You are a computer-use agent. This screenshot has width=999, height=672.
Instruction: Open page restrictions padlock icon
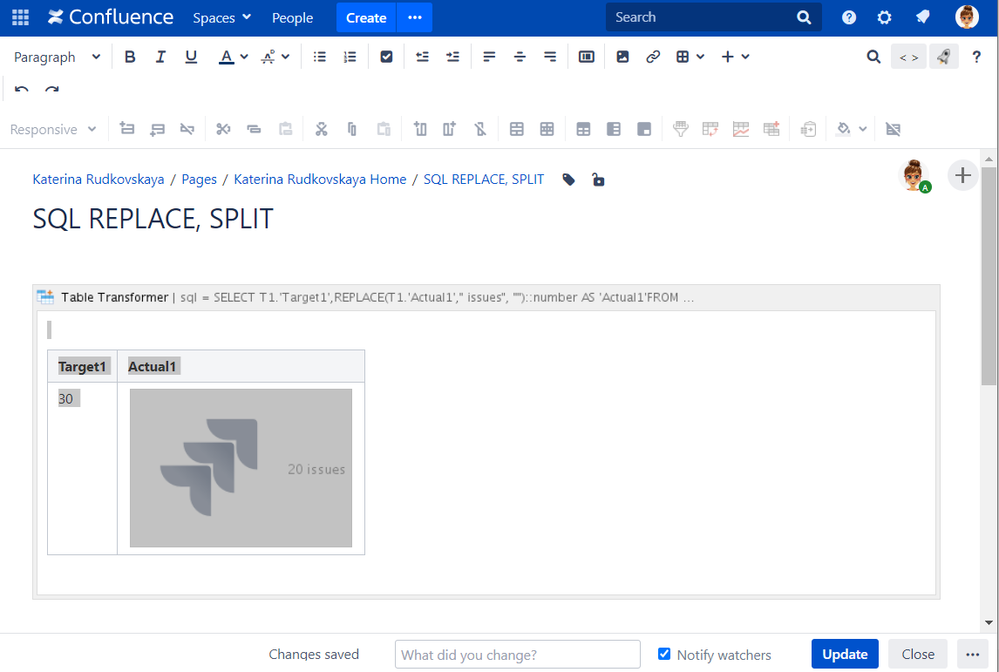click(x=598, y=180)
